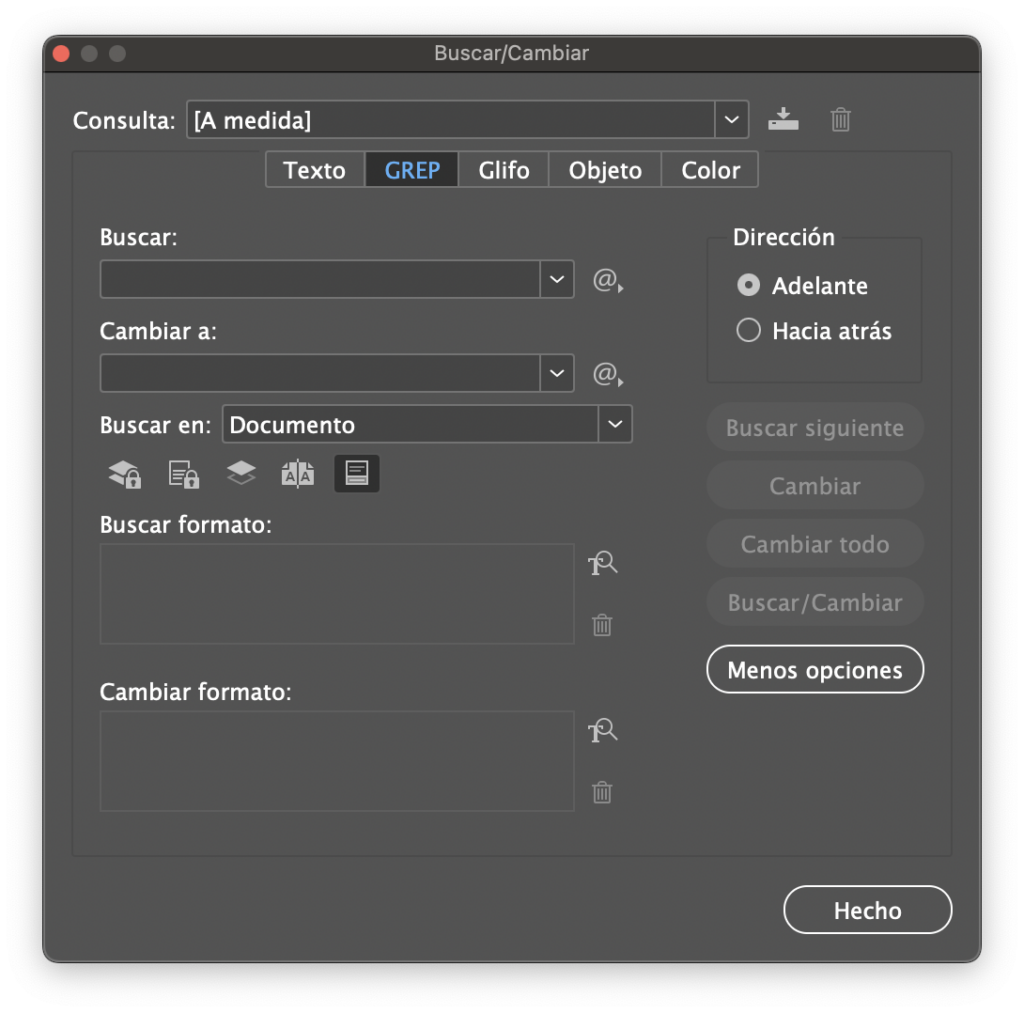
Task: Save the current query icon
Action: pyautogui.click(x=783, y=120)
